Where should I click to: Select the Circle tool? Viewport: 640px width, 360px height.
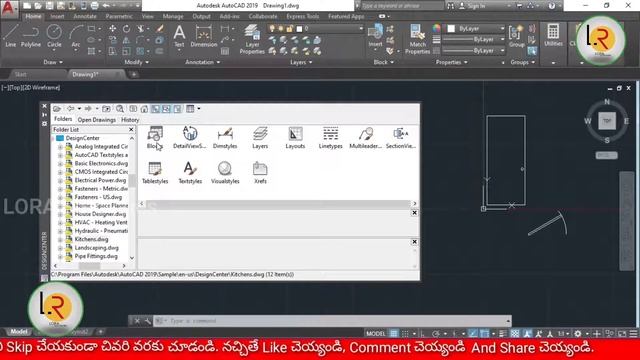tap(54, 36)
